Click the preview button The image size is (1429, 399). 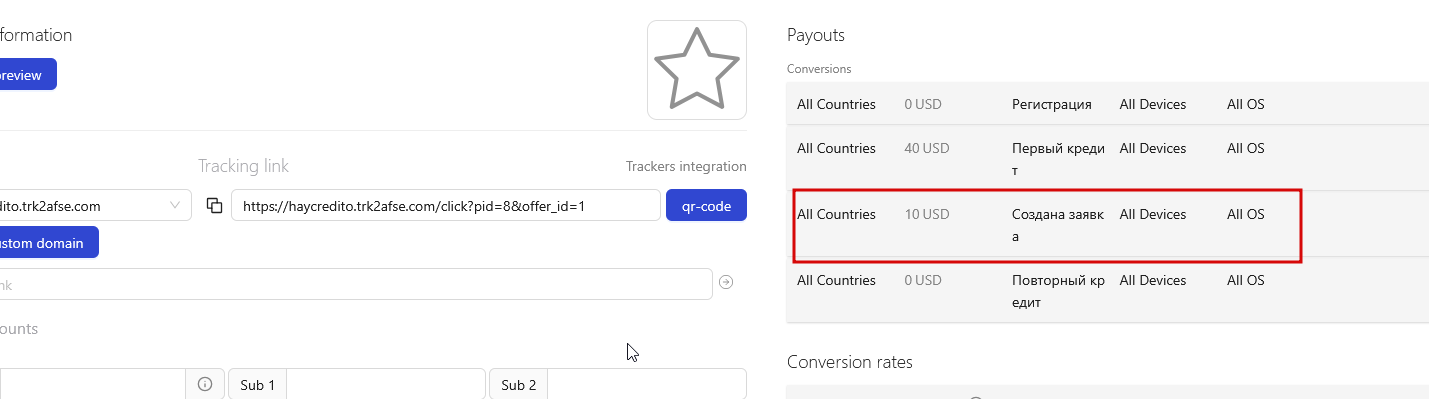coord(28,74)
